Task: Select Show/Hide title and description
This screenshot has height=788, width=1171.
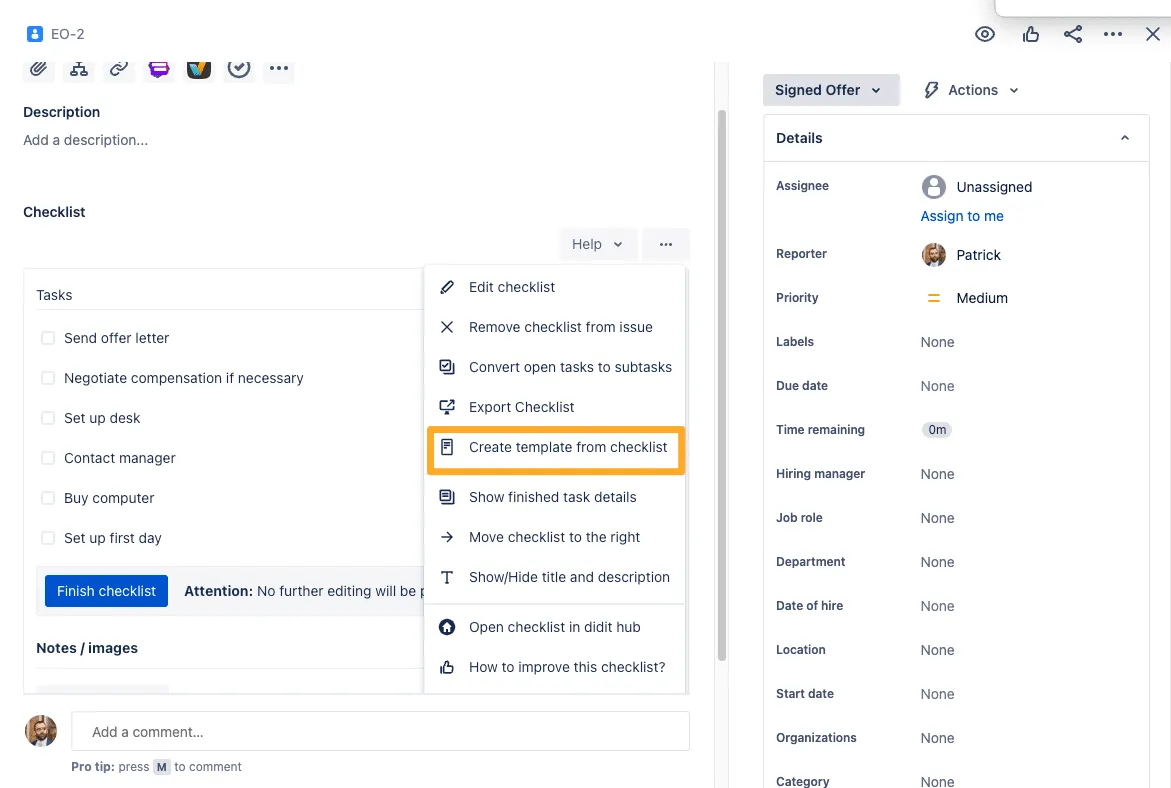Action: click(x=555, y=577)
